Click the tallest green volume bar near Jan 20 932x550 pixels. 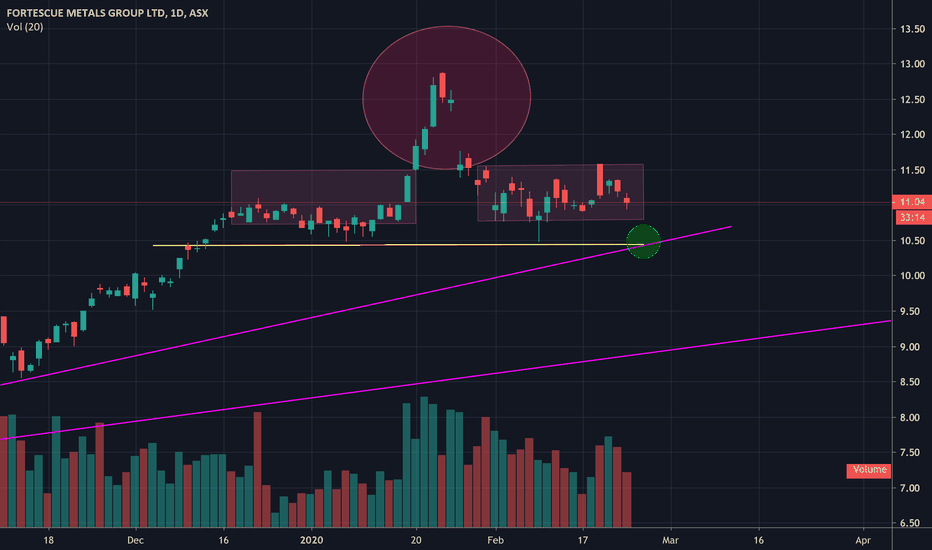coord(424,462)
